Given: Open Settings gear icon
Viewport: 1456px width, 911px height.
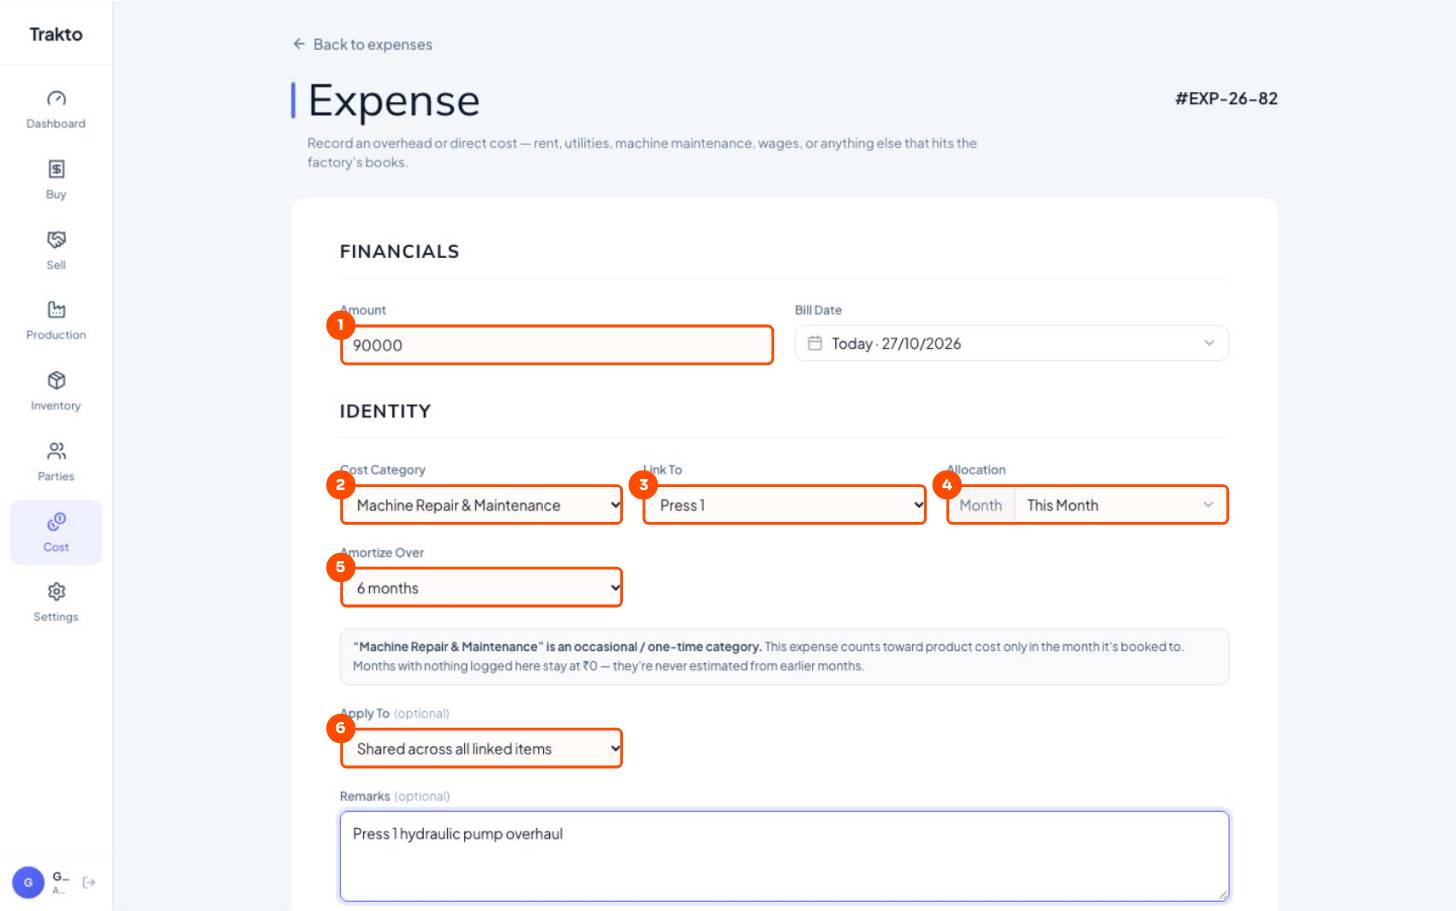Looking at the screenshot, I should 56,592.
